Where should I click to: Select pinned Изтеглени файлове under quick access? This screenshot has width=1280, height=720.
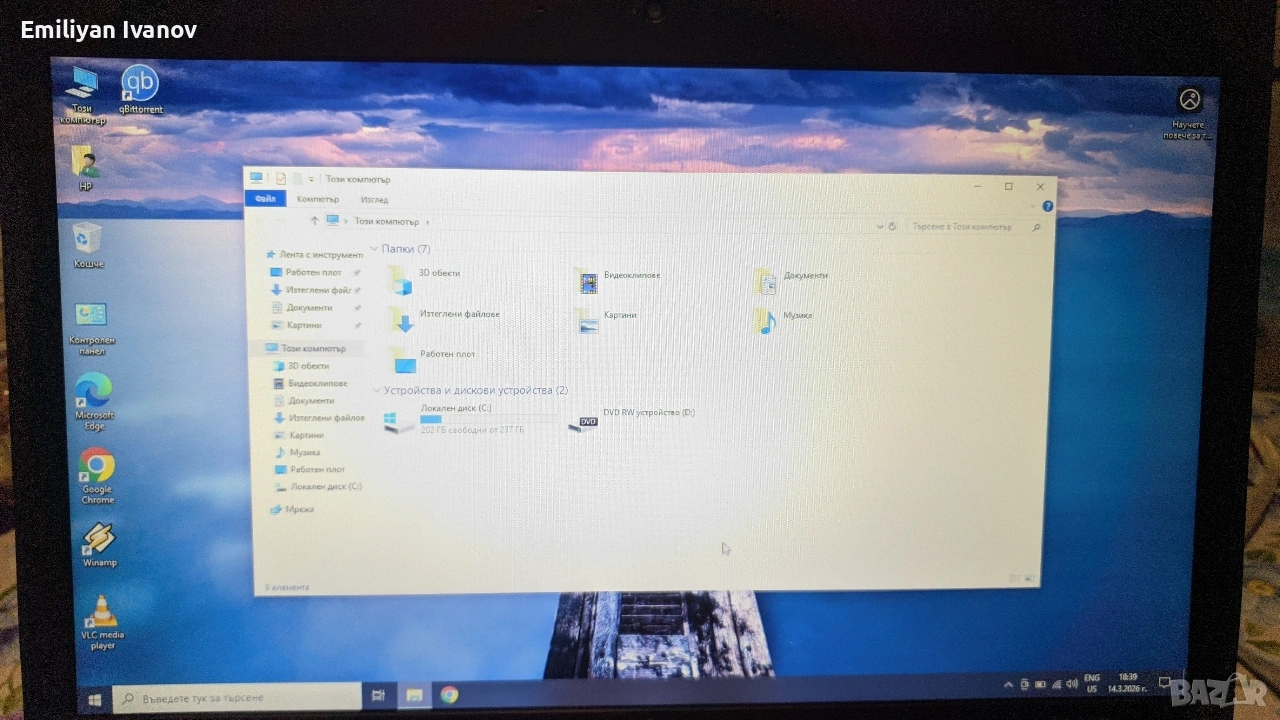click(x=316, y=290)
